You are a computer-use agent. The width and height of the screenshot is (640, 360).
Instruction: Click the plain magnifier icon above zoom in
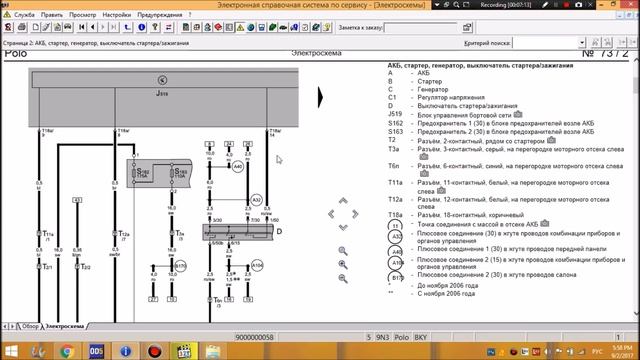(x=343, y=251)
